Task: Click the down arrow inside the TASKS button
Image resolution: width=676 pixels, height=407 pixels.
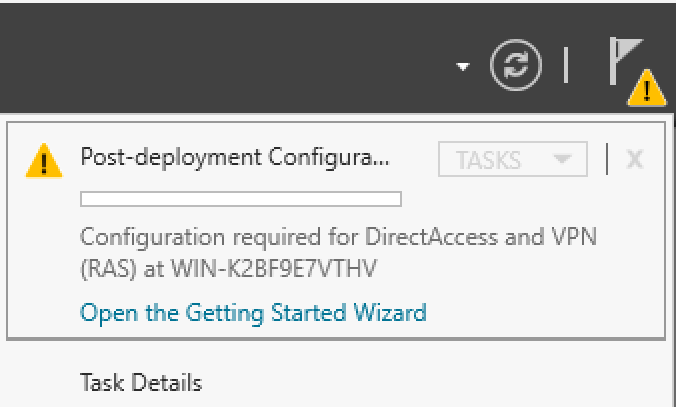Action: (562, 159)
